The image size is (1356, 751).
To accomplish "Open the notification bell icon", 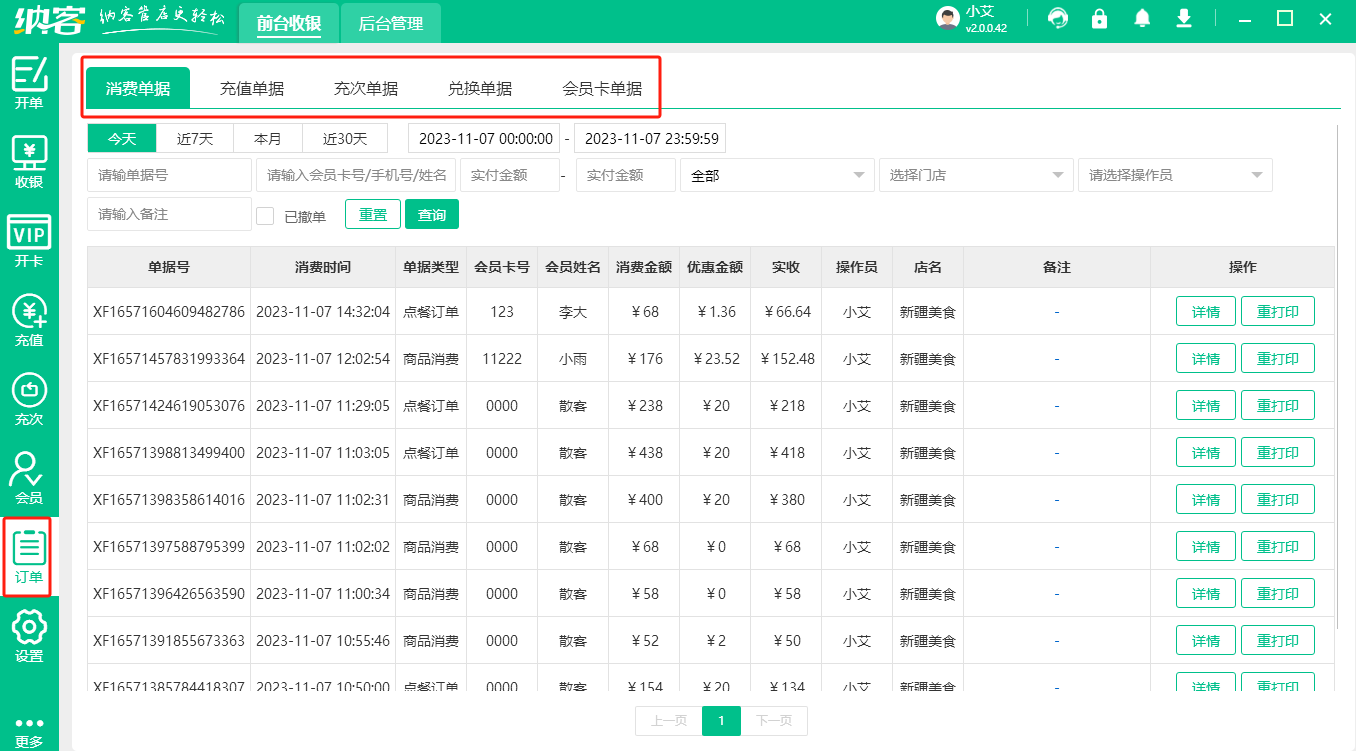I will point(1141,18).
